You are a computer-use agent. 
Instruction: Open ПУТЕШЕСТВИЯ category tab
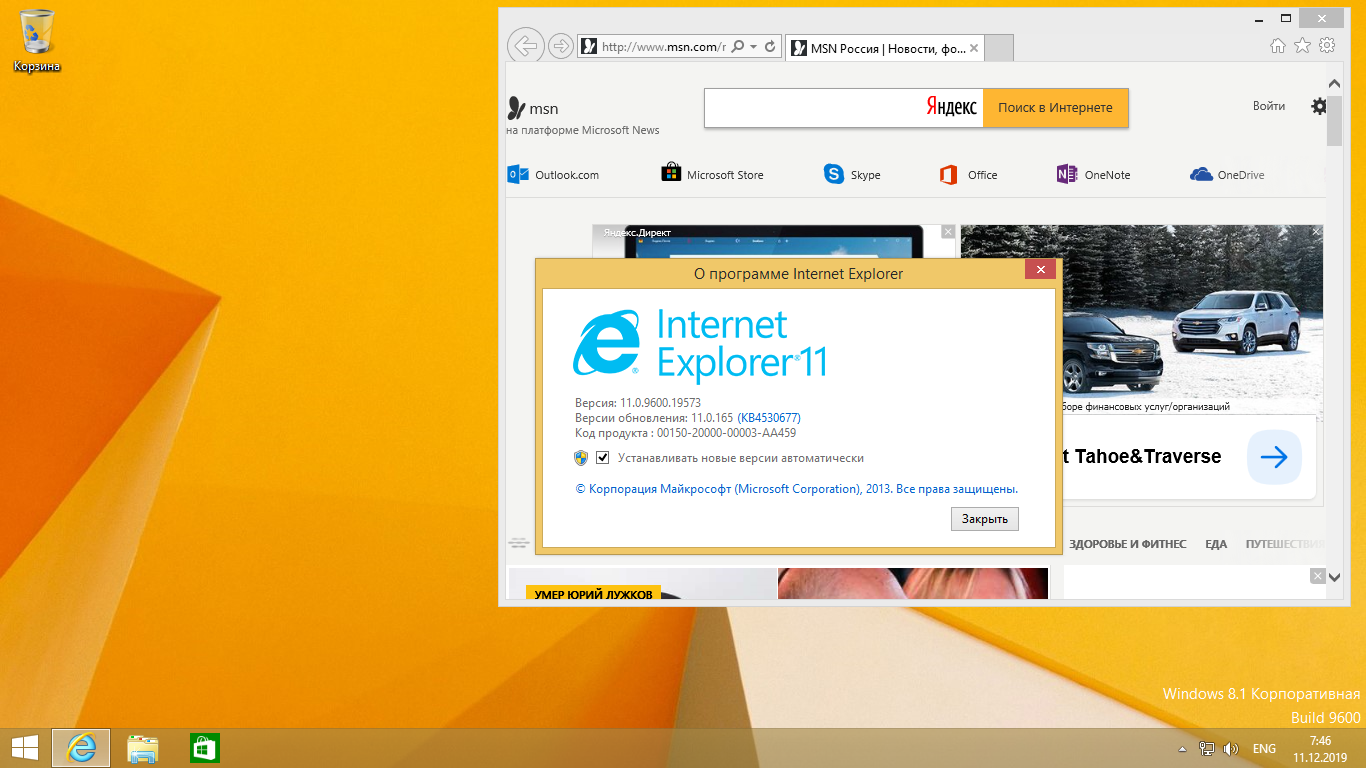[x=1285, y=544]
